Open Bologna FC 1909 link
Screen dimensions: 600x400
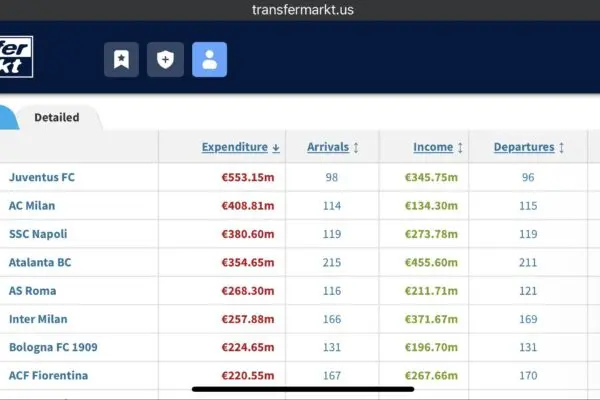tap(53, 347)
